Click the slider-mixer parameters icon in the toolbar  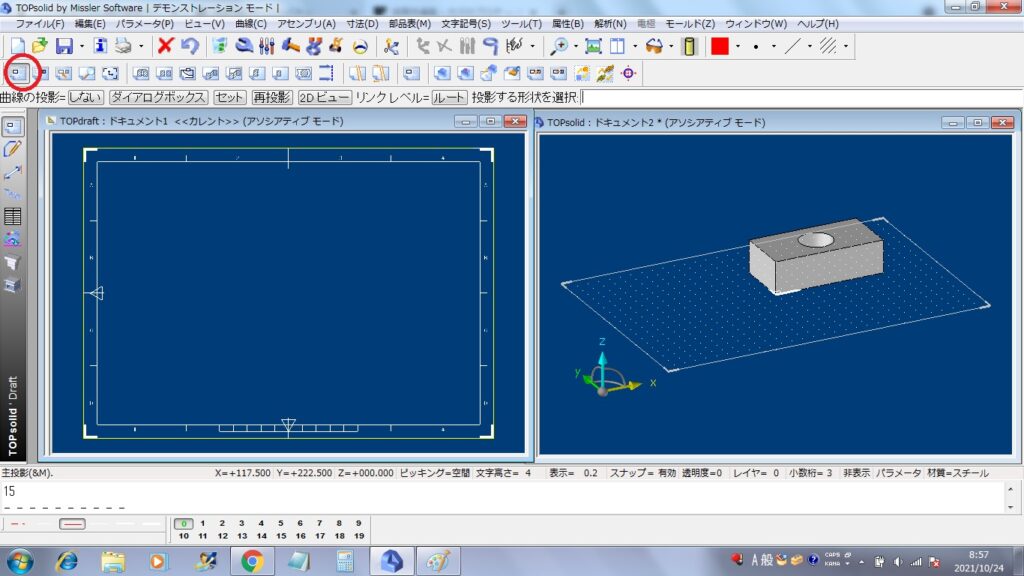click(x=266, y=46)
